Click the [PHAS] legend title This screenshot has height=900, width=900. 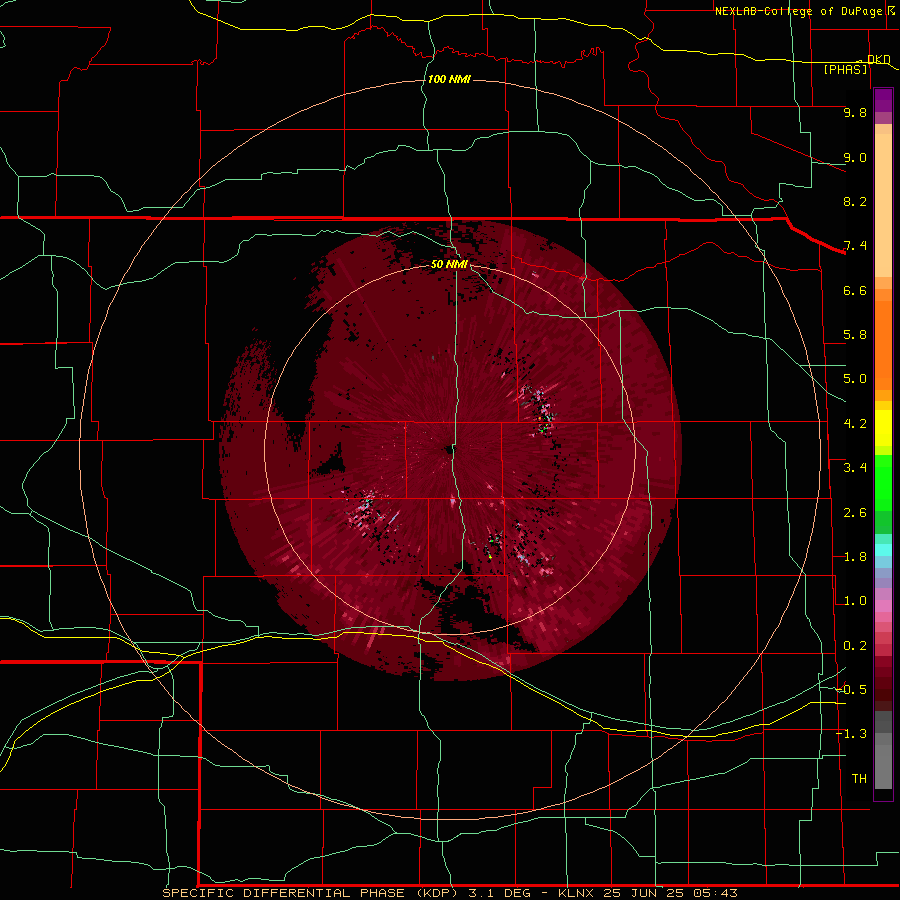click(845, 69)
